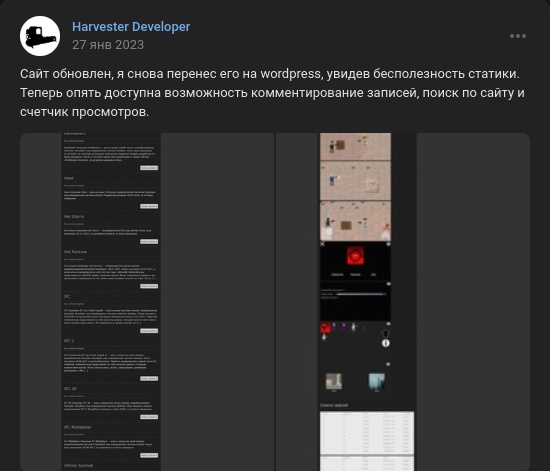This screenshot has height=471, width=550.
Task: Open the grey room thumbnail in right screenshot
Action: tap(334, 382)
